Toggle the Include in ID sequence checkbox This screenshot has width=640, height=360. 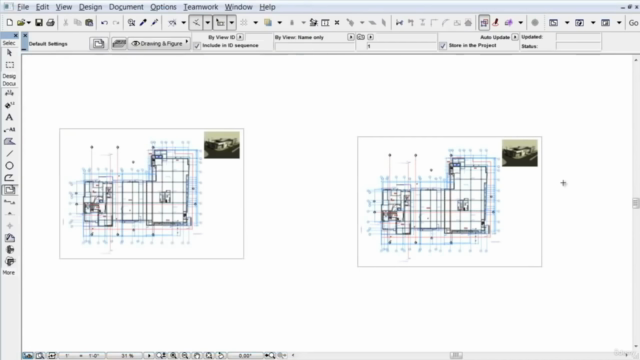[x=197, y=46]
